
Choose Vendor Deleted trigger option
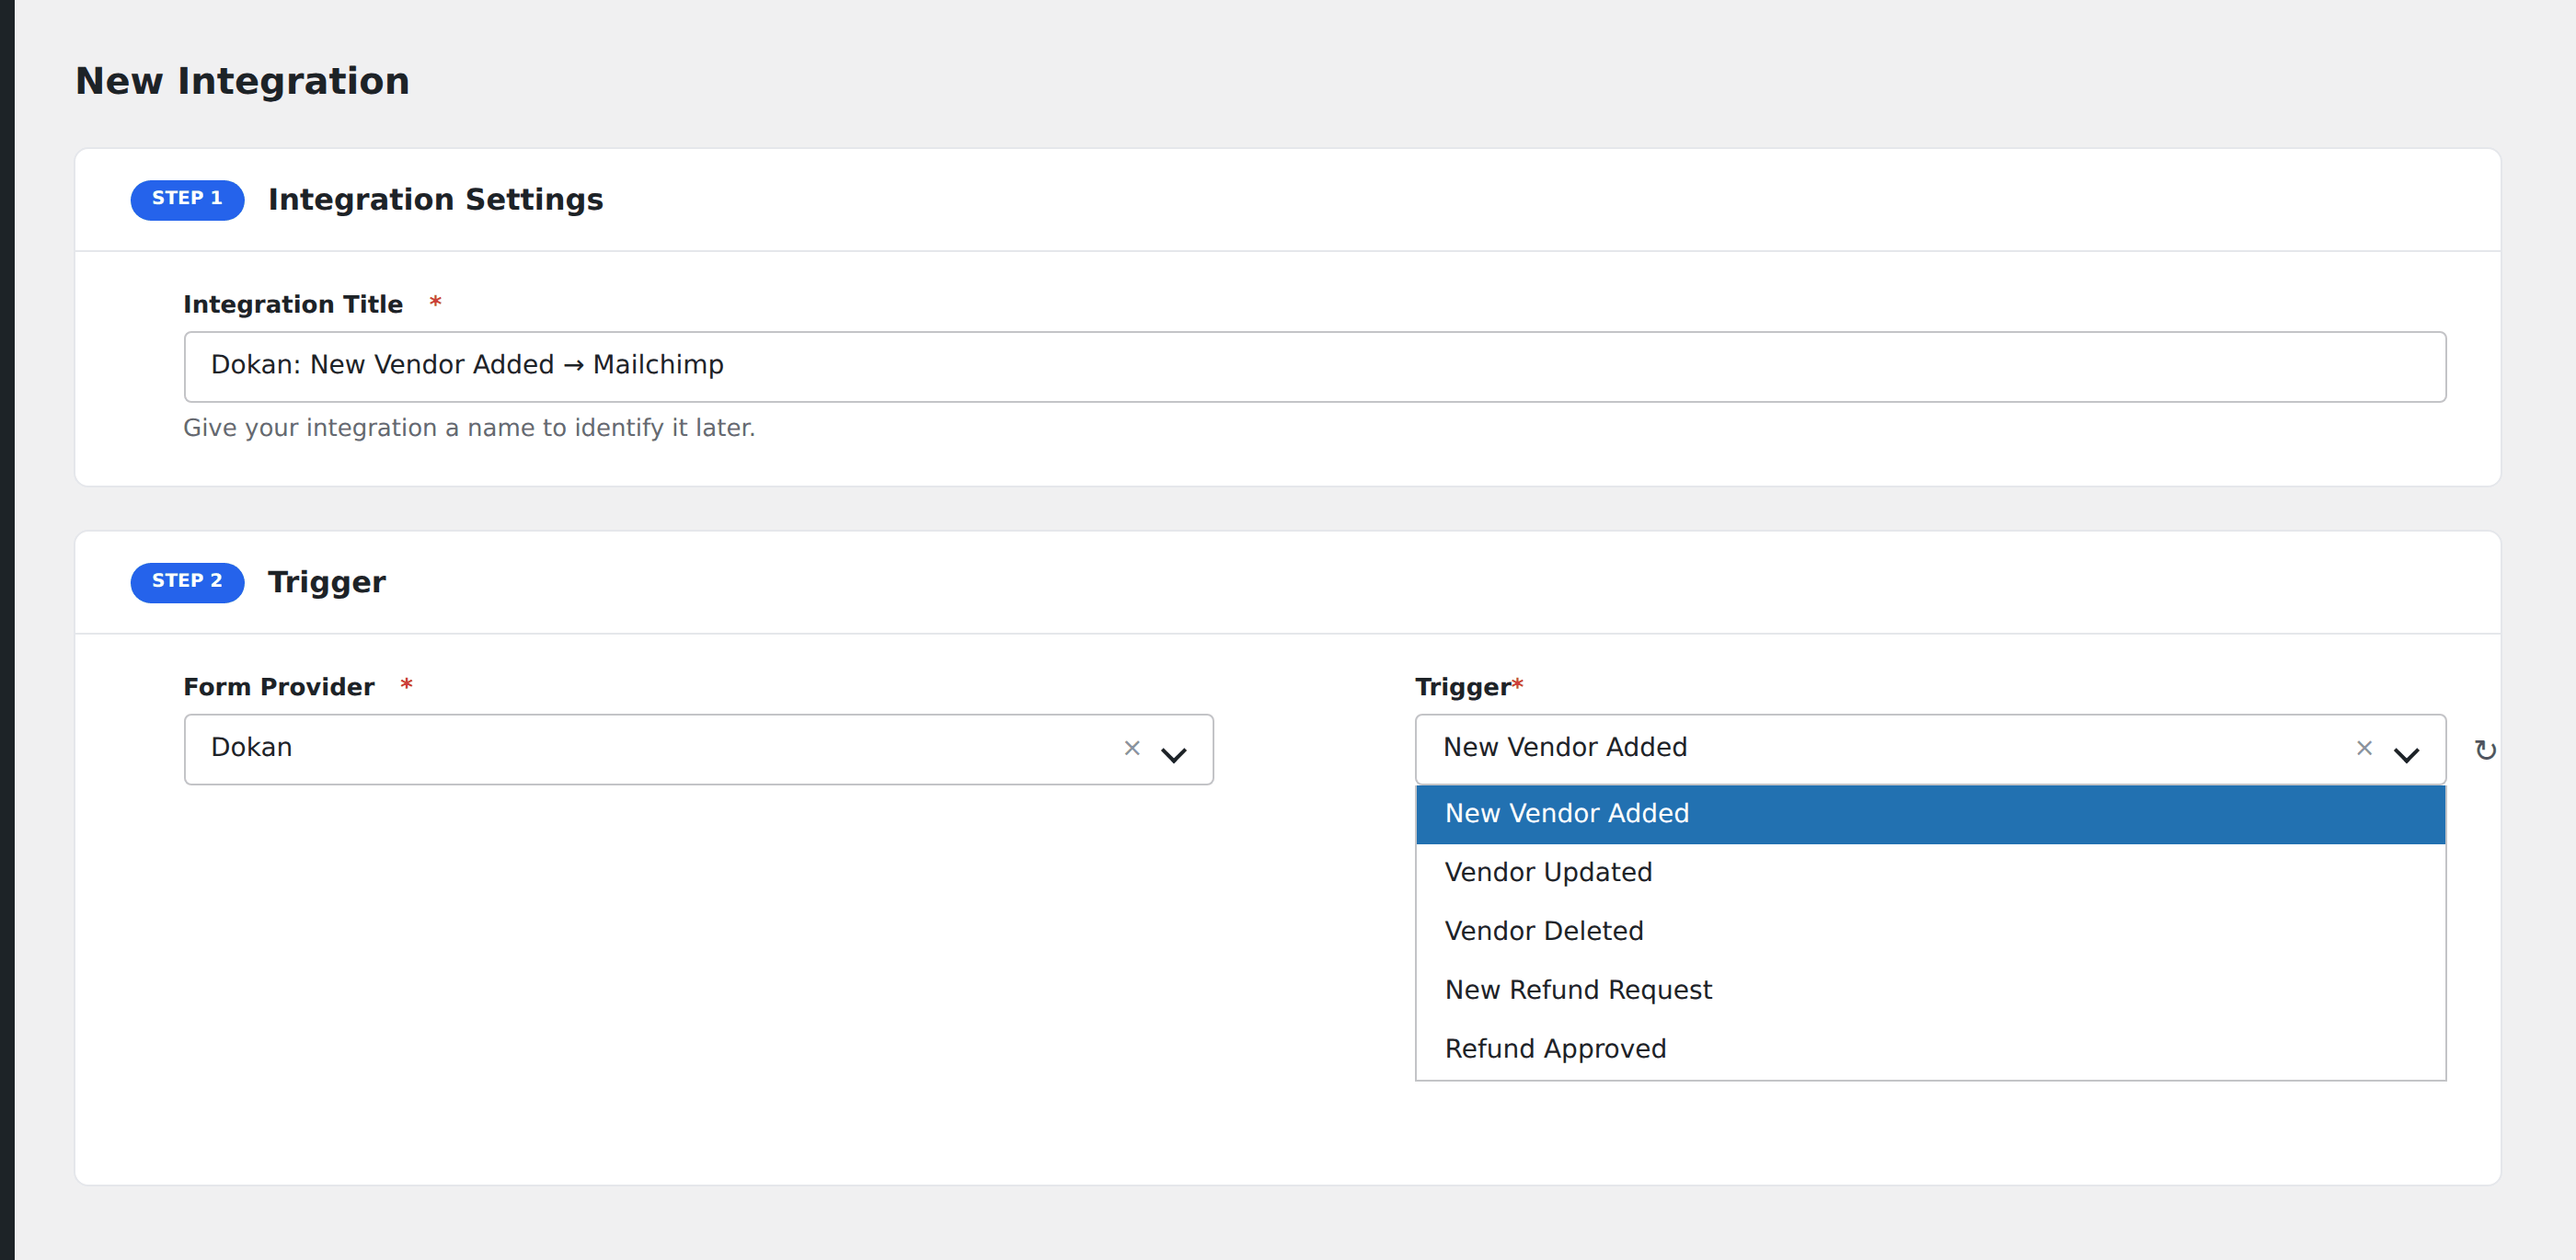tap(1930, 931)
